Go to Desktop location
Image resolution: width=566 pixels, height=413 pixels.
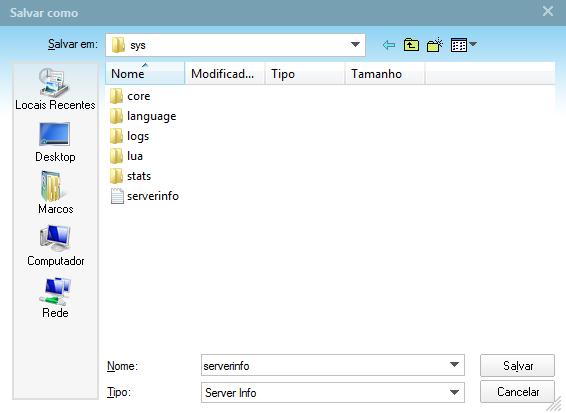coord(55,142)
